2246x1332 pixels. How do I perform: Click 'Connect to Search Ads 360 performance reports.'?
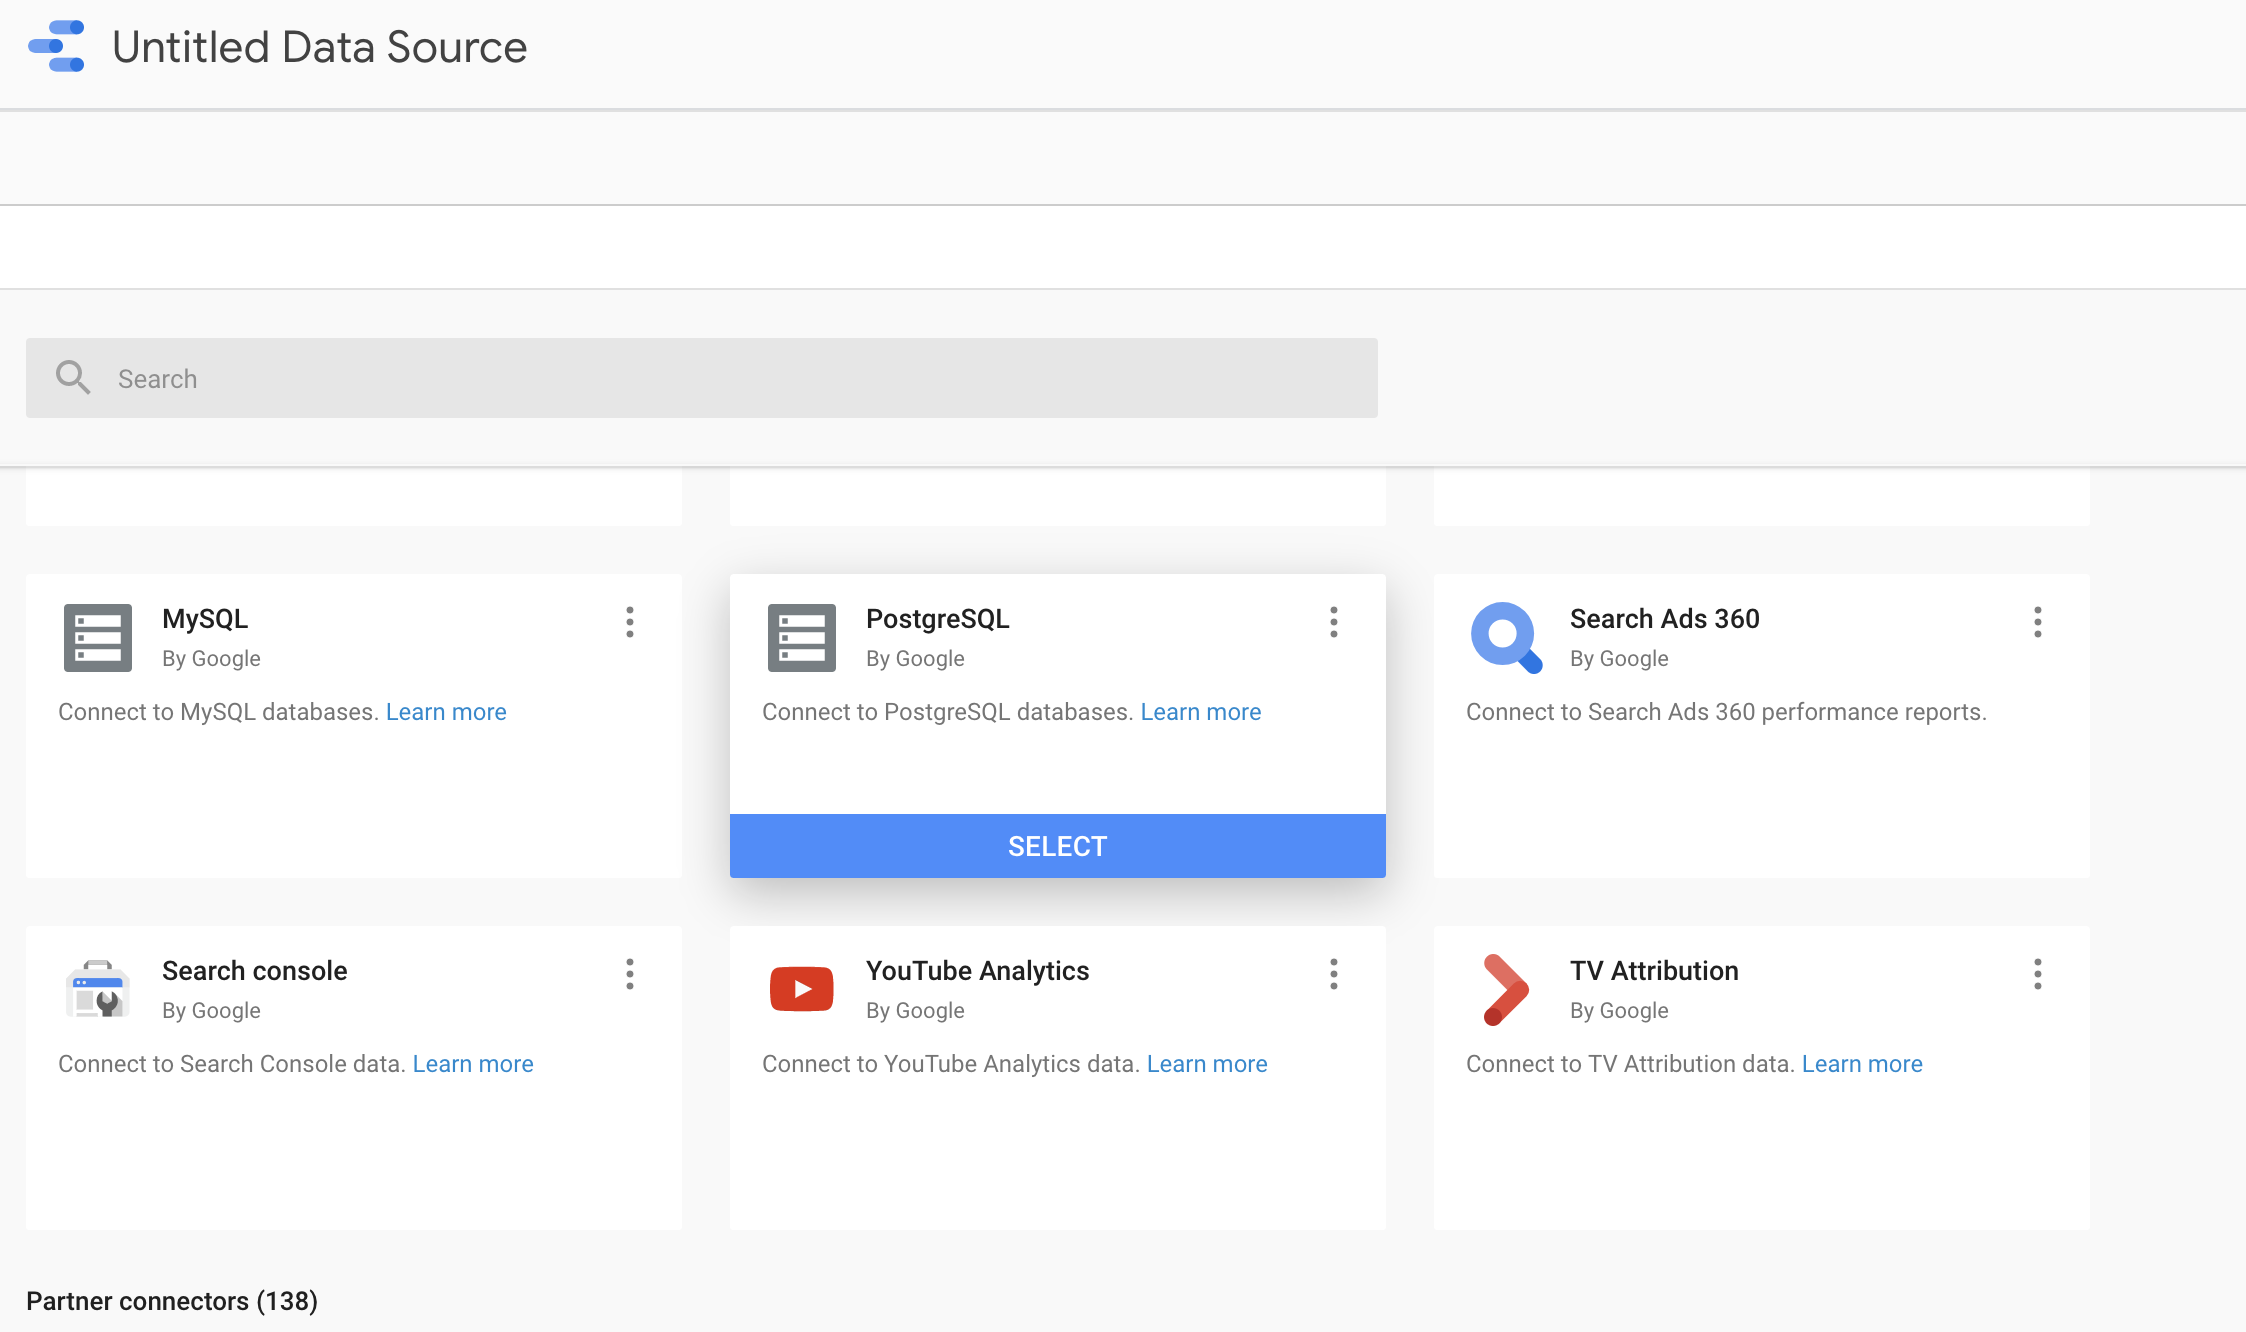coord(1726,712)
